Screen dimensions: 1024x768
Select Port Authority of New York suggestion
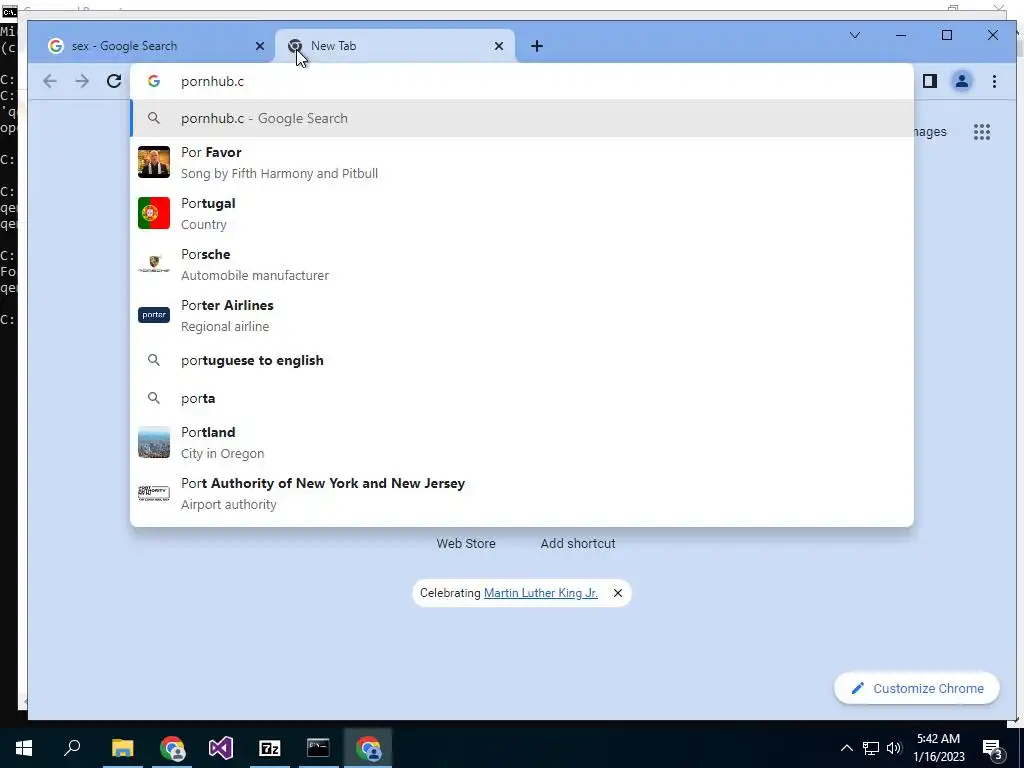click(522, 493)
